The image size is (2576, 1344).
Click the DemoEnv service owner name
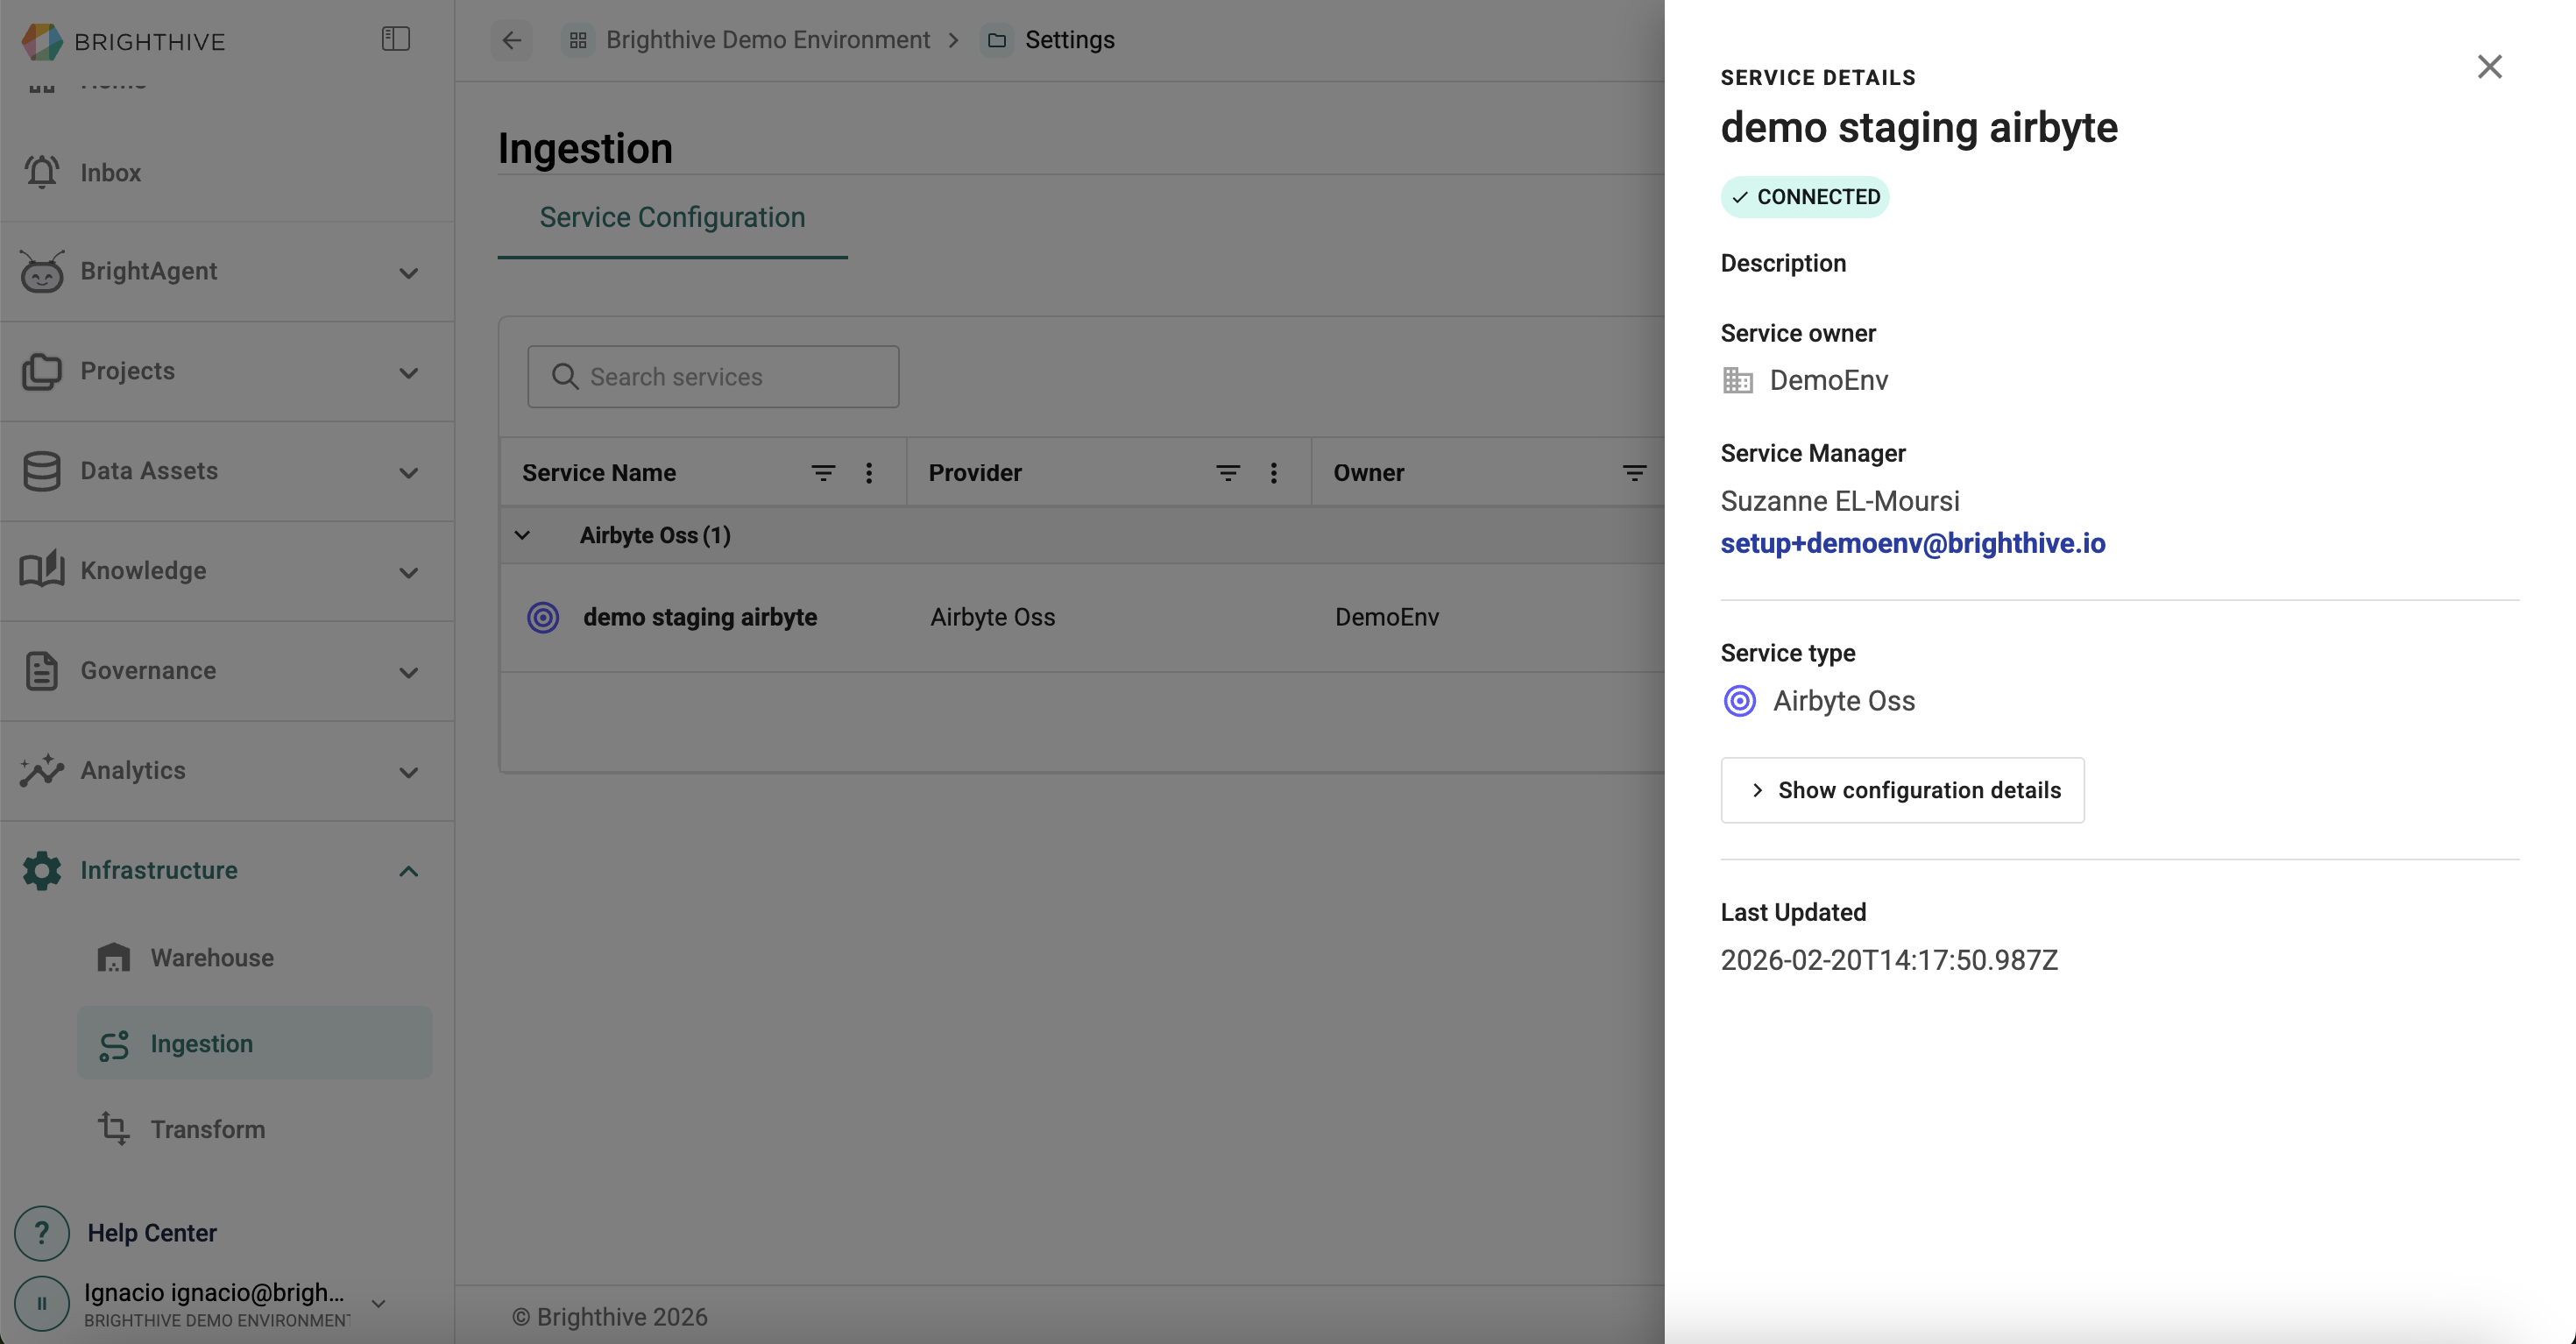point(1829,380)
